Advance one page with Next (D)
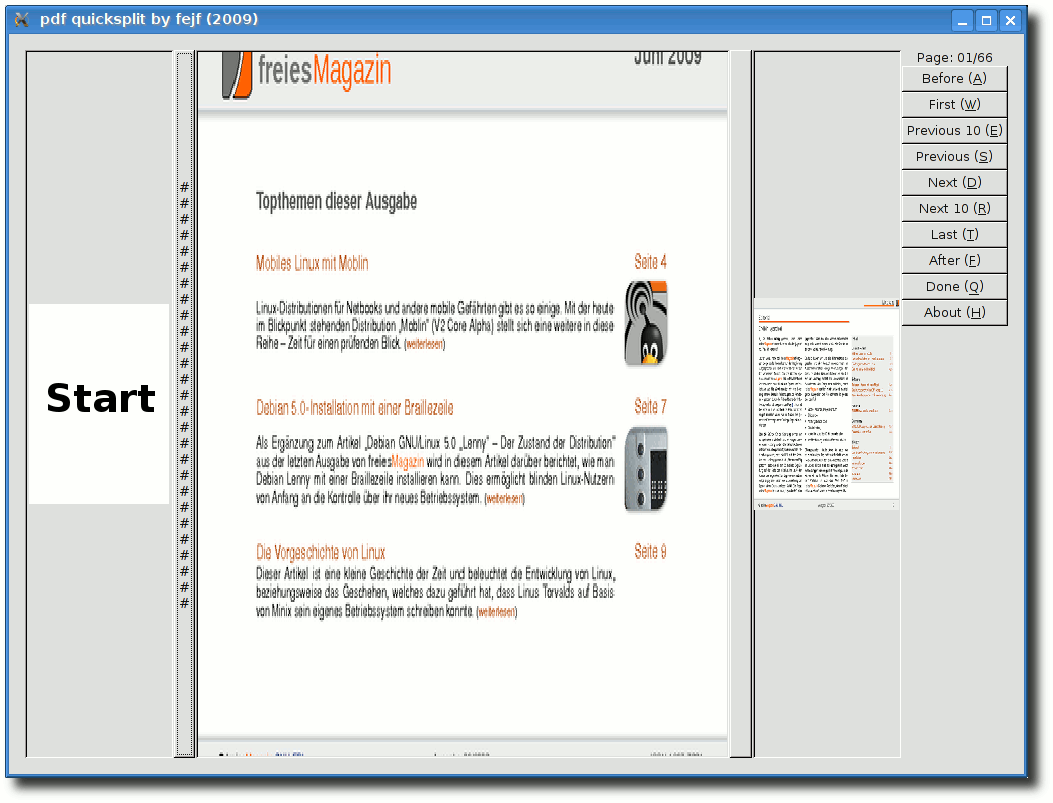The height and width of the screenshot is (803, 1053). pyautogui.click(x=954, y=182)
